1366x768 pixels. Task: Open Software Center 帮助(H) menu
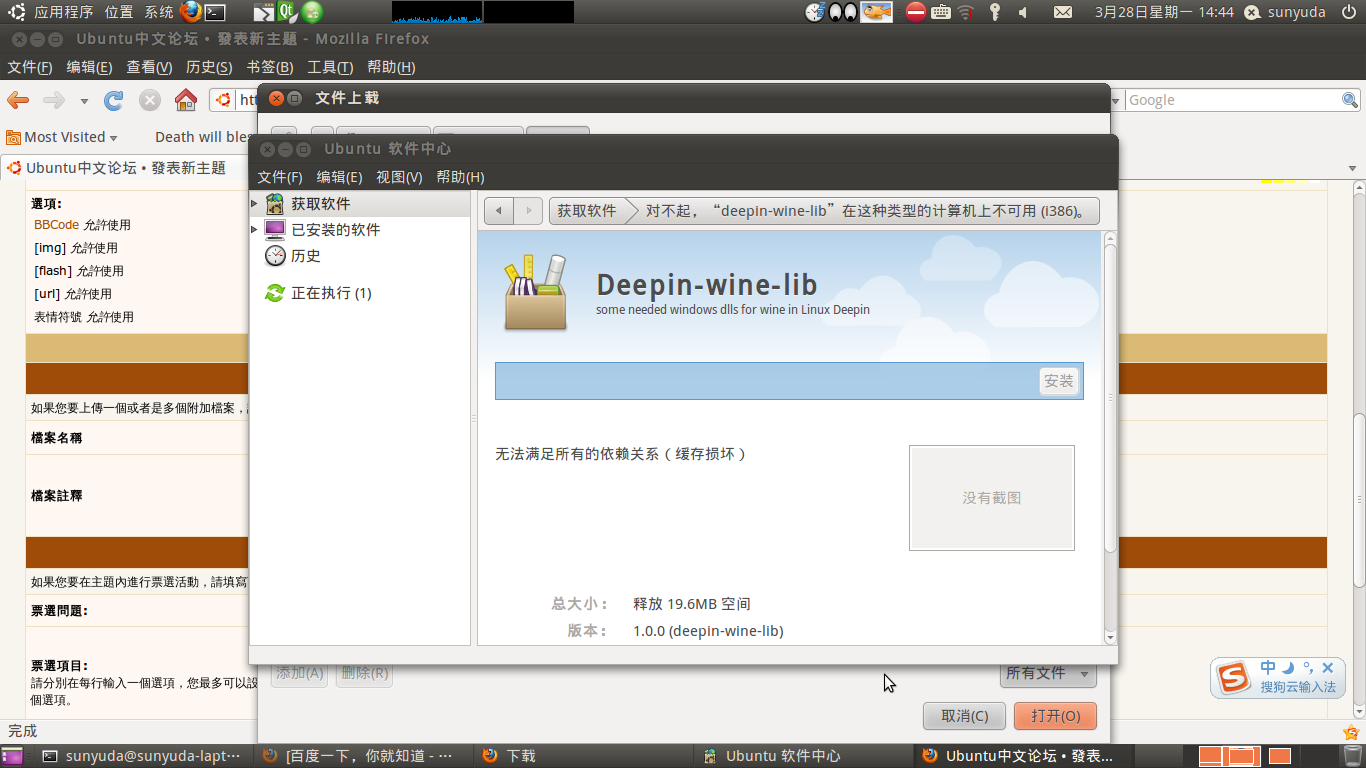460,177
